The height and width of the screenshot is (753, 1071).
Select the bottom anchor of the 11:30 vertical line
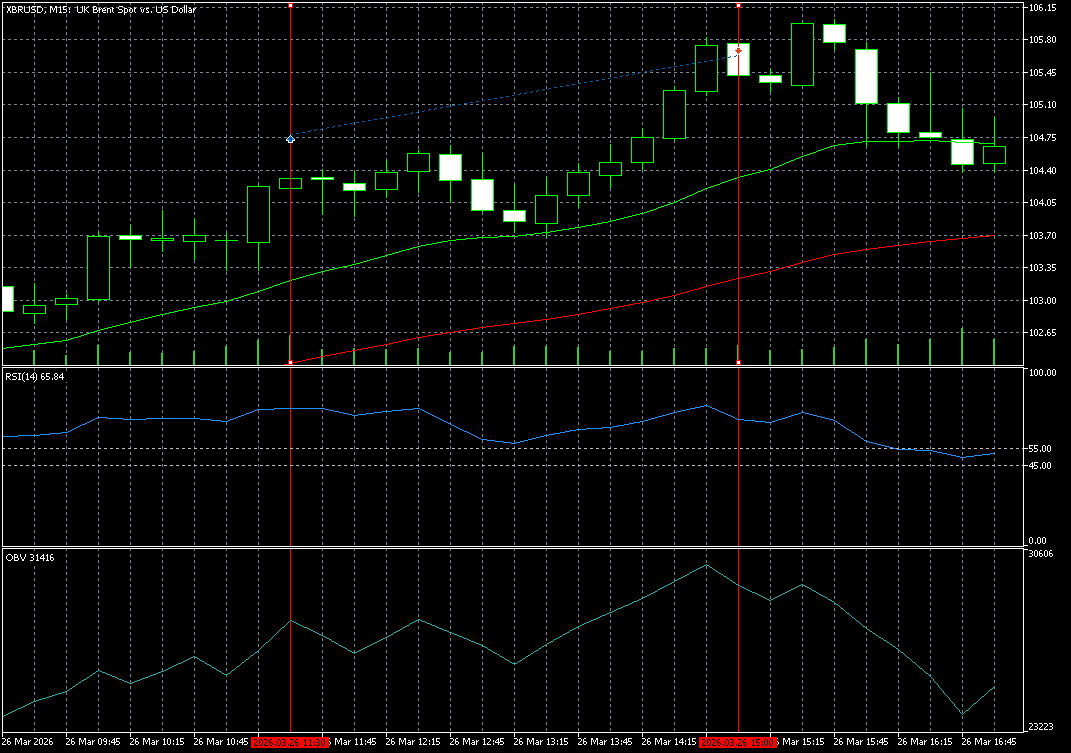click(x=290, y=362)
